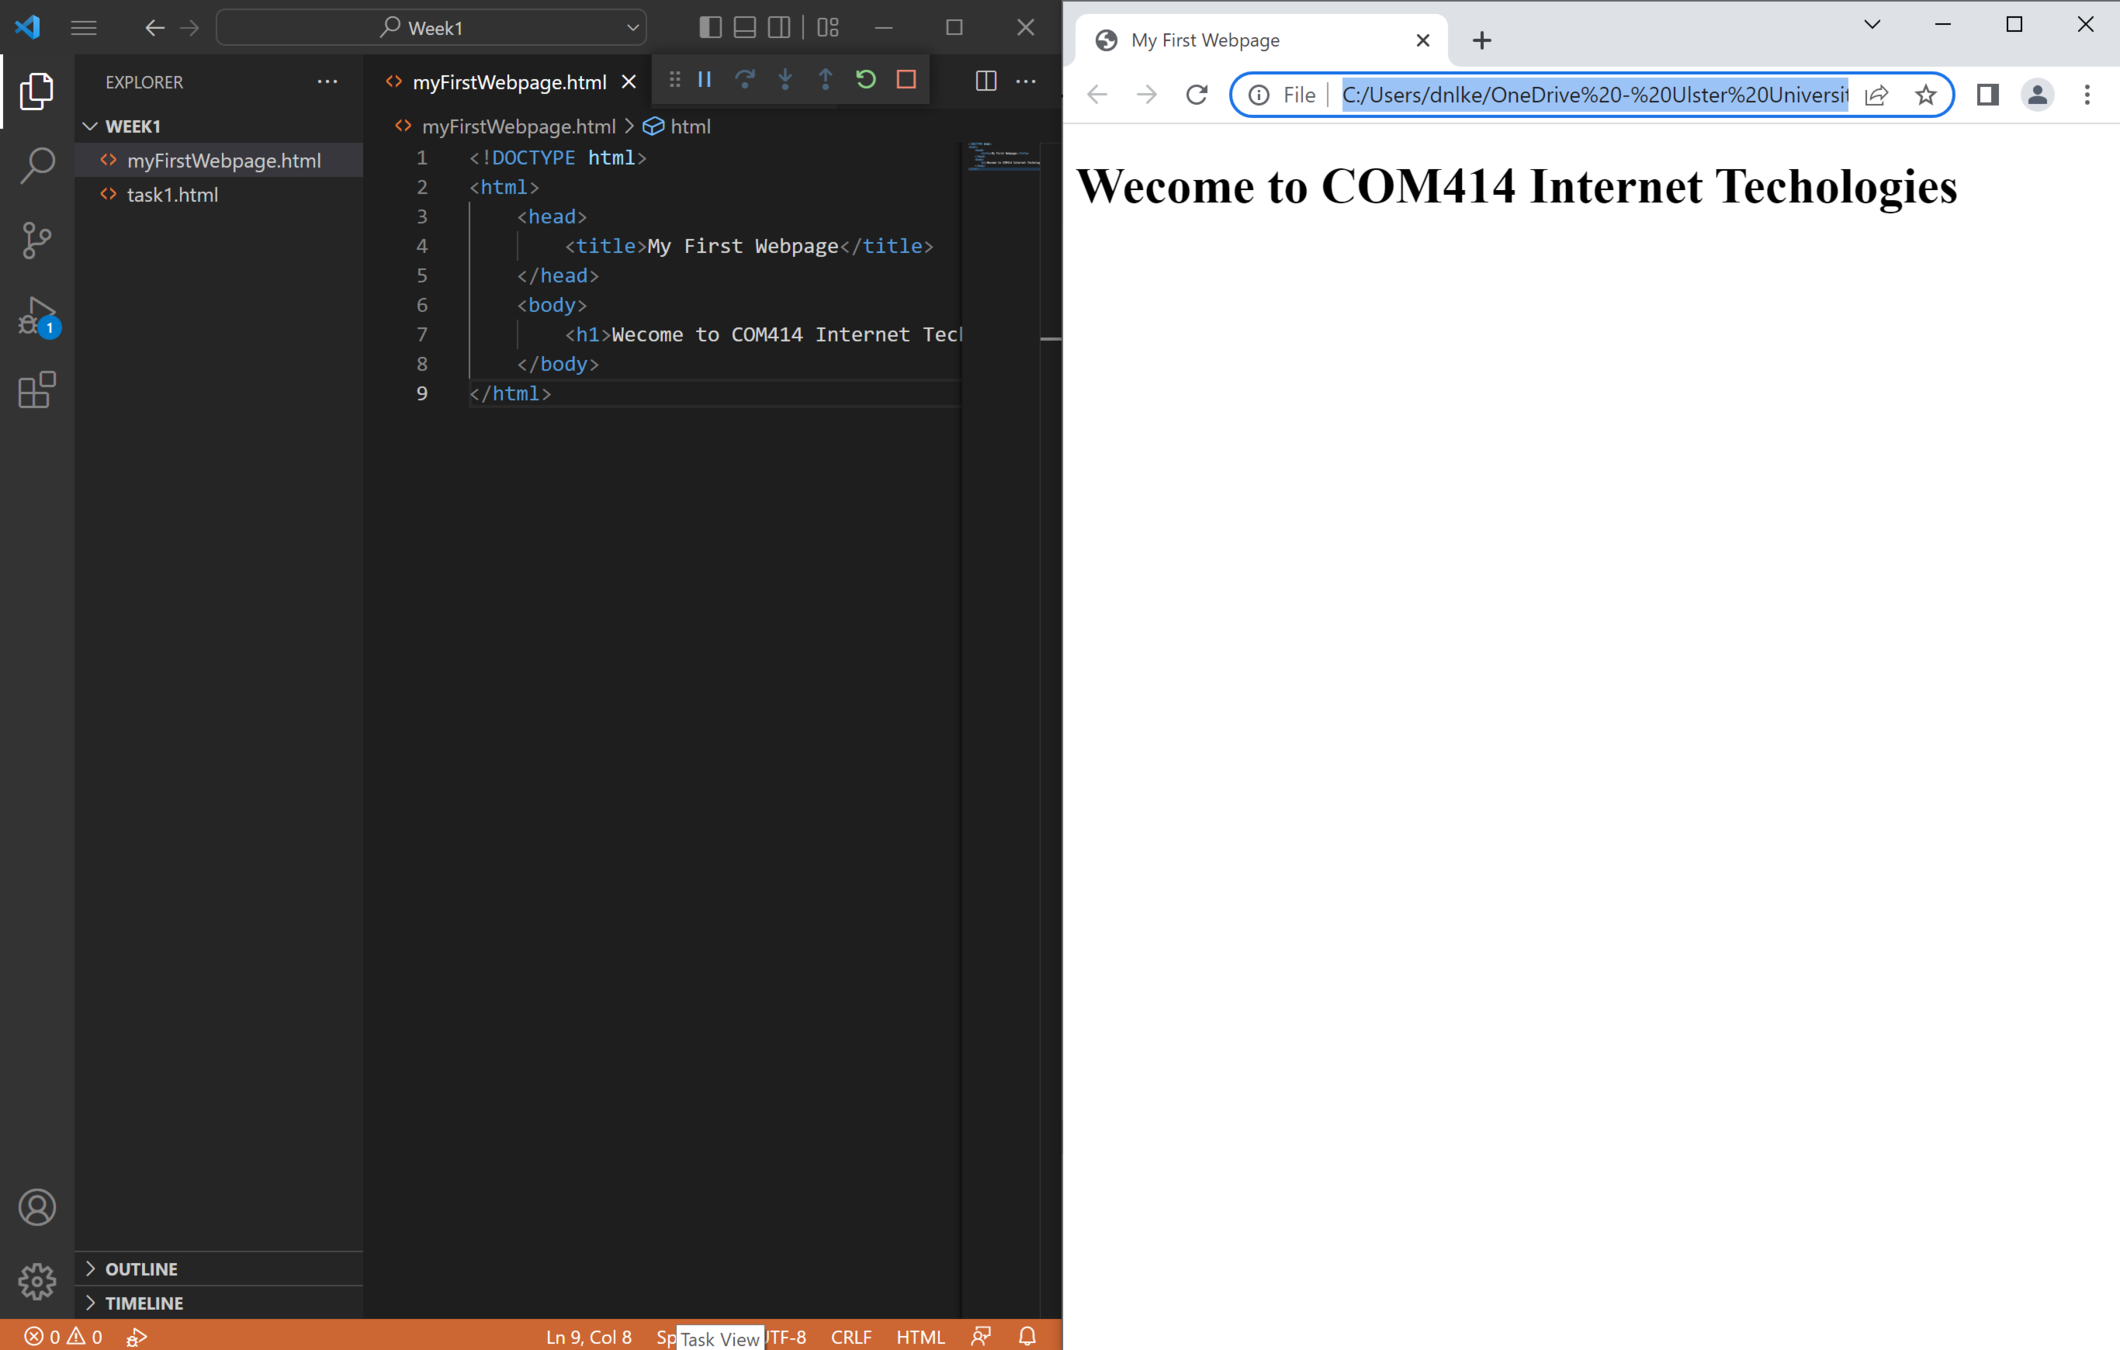Screen dimensions: 2120x1350
Task: Stop the debugger with red square
Action: click(x=906, y=80)
